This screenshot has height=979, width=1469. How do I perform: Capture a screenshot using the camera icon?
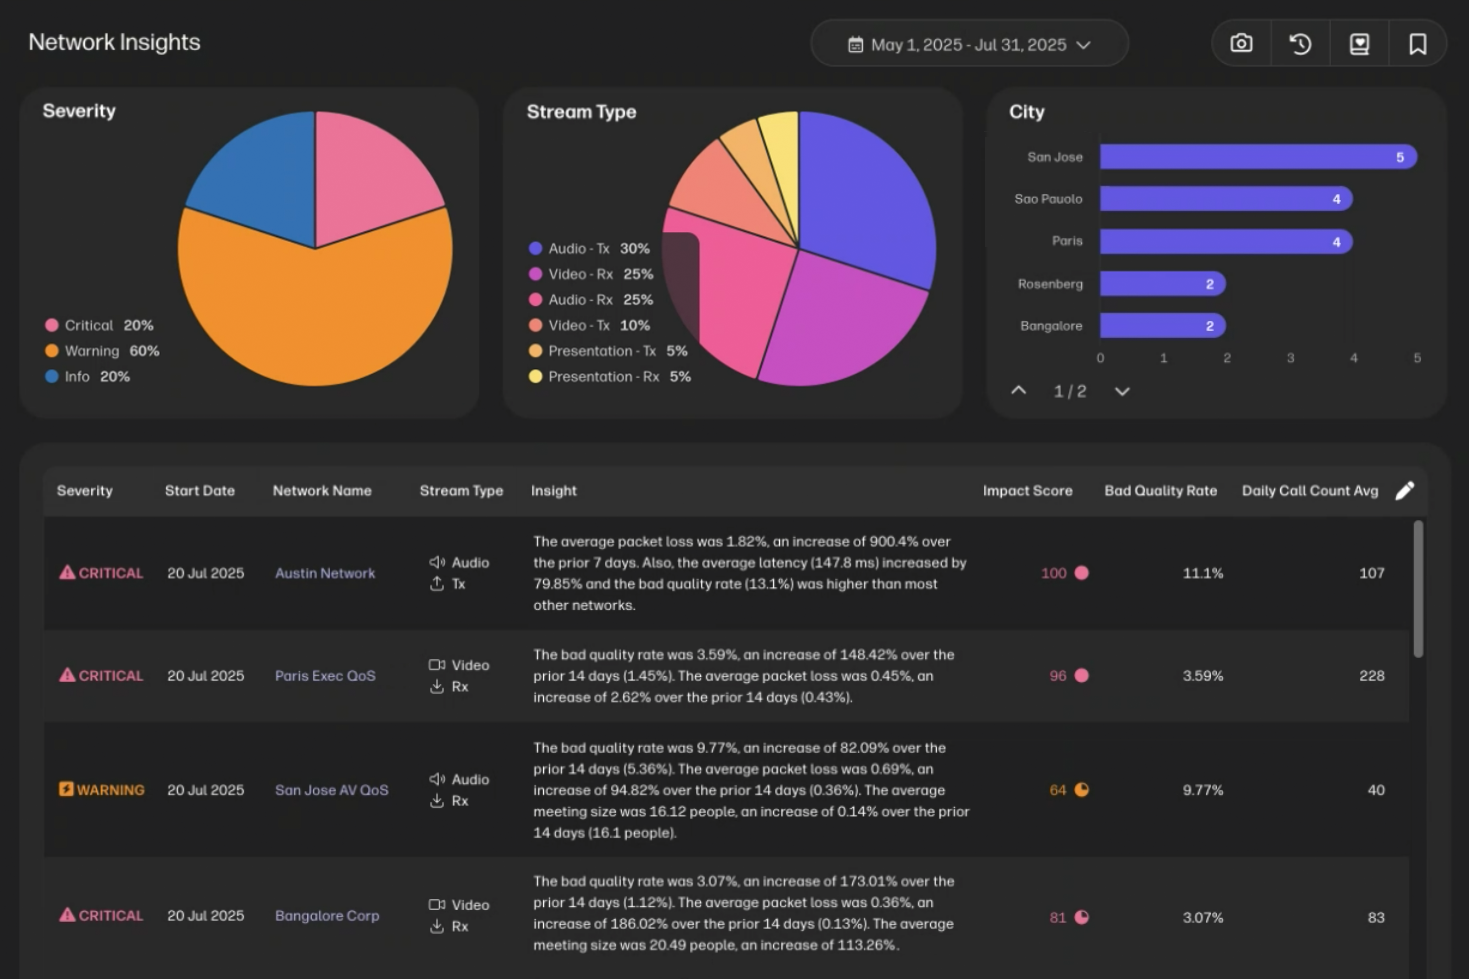click(1240, 43)
